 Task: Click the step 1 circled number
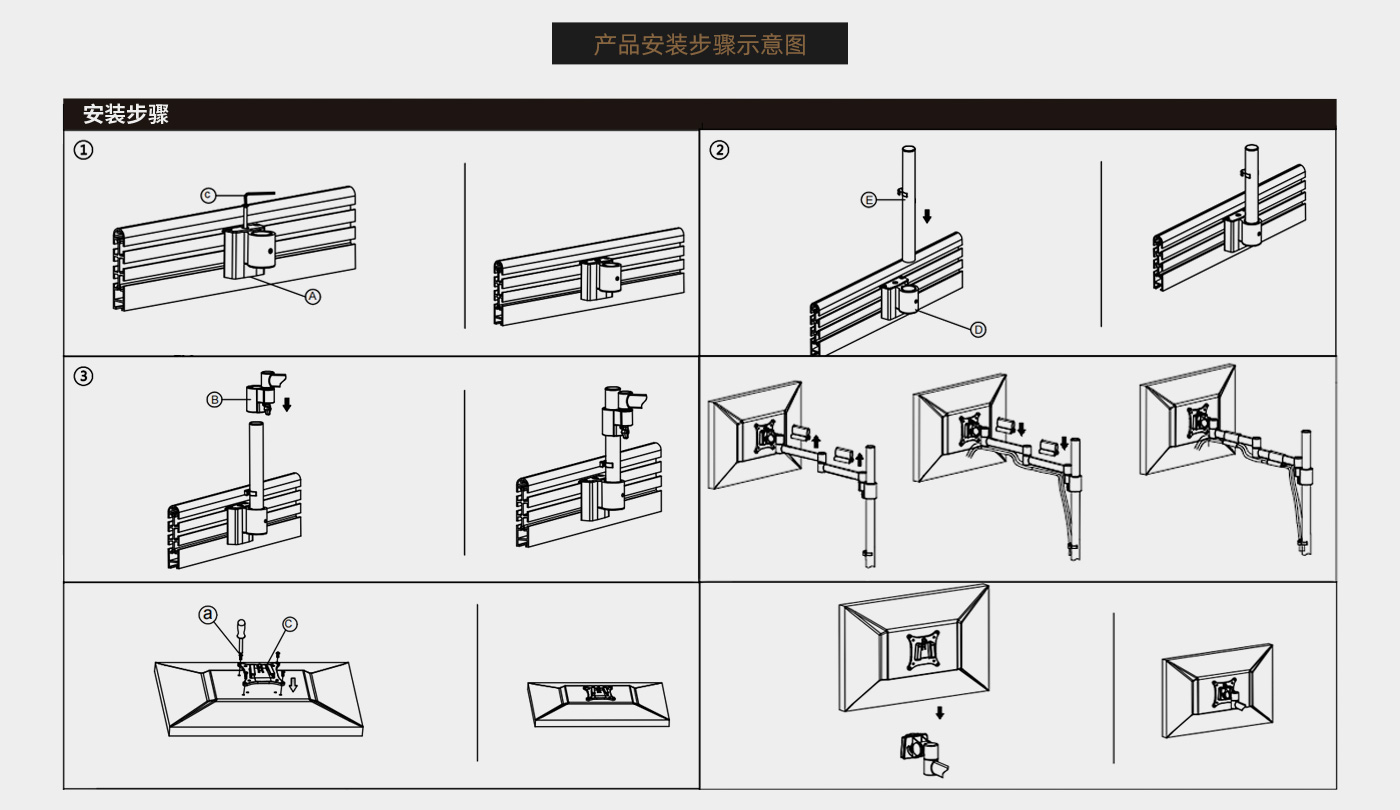pos(84,150)
